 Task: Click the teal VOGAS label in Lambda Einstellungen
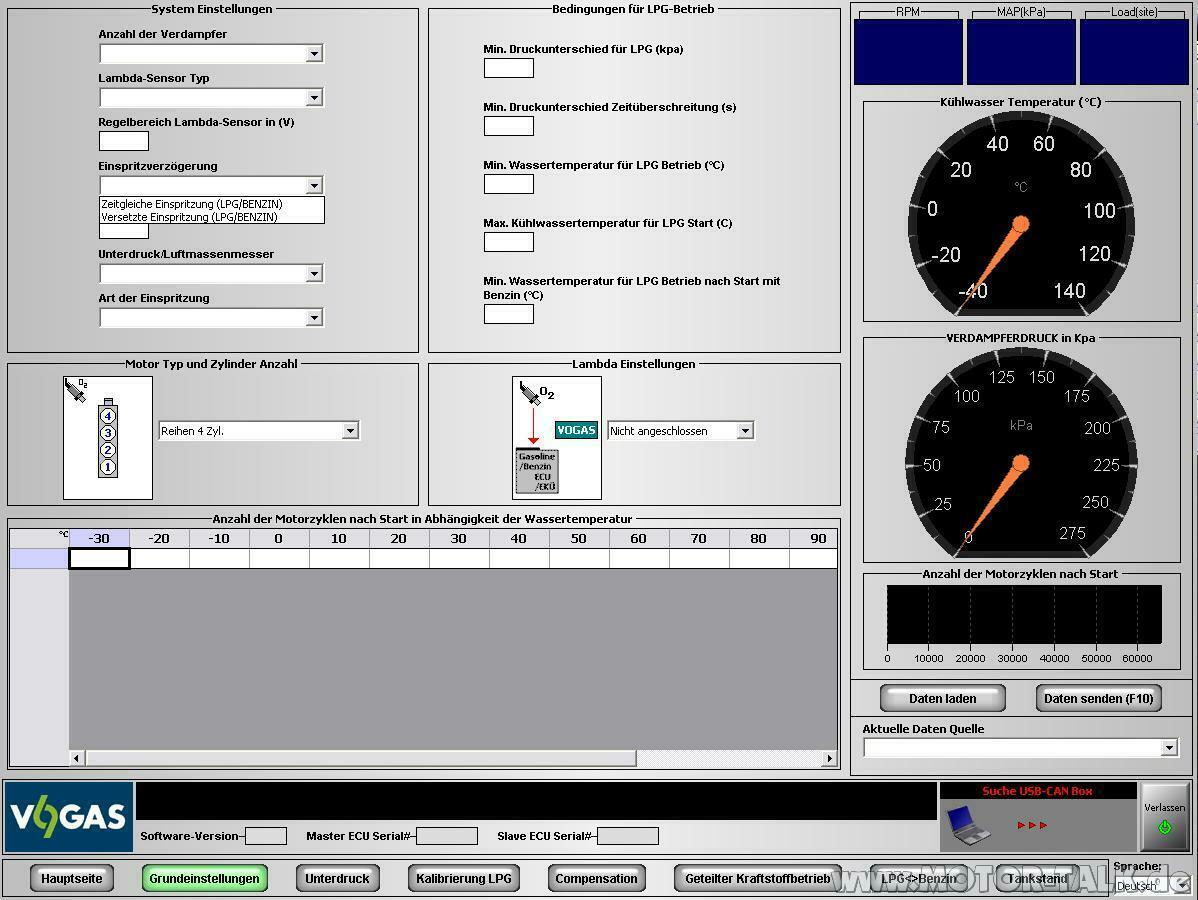tap(576, 430)
